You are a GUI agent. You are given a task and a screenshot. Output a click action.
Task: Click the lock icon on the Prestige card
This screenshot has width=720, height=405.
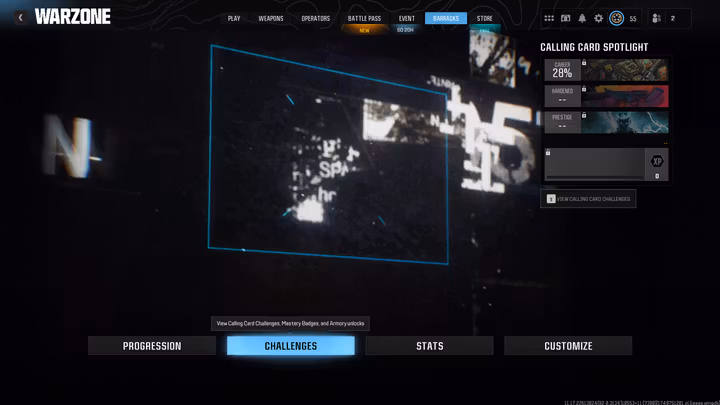point(584,115)
